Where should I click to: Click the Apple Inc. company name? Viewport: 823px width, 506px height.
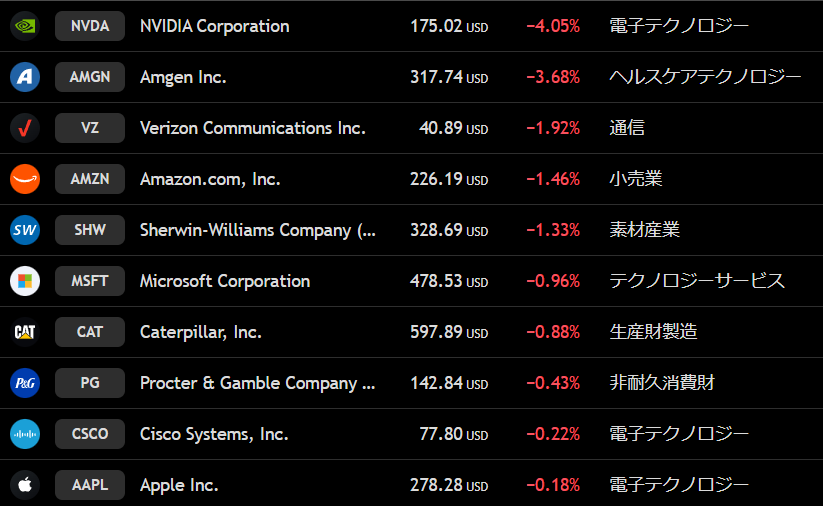click(x=179, y=485)
